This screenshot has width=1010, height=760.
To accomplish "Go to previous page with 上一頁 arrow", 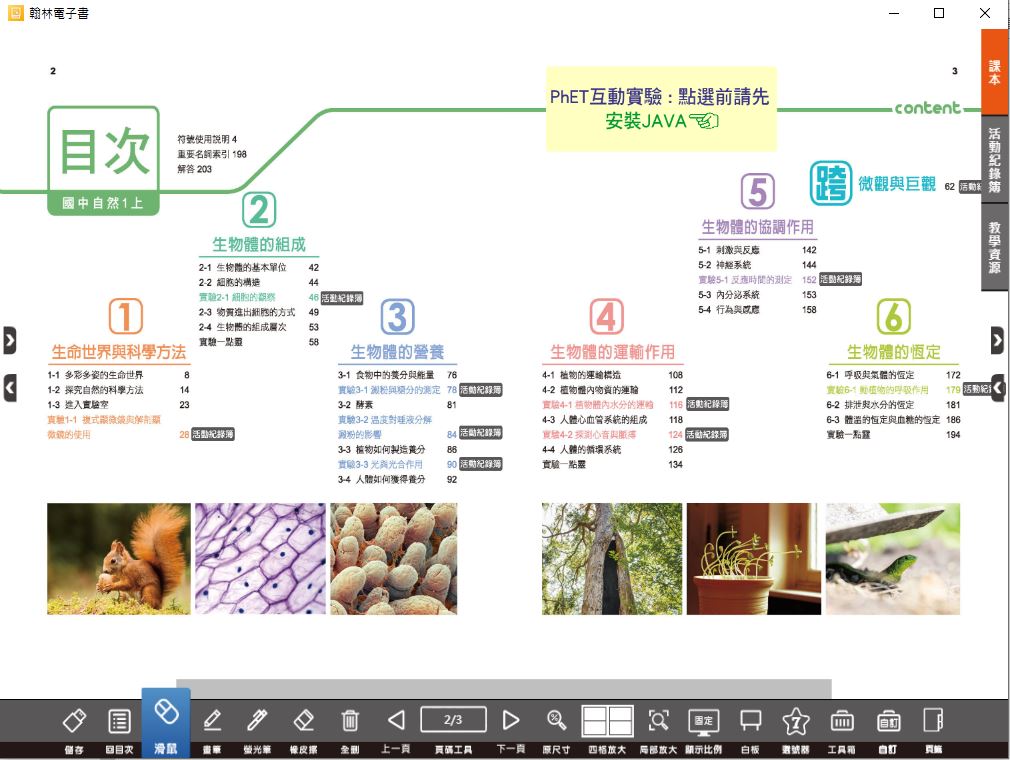I will pyautogui.click(x=395, y=730).
